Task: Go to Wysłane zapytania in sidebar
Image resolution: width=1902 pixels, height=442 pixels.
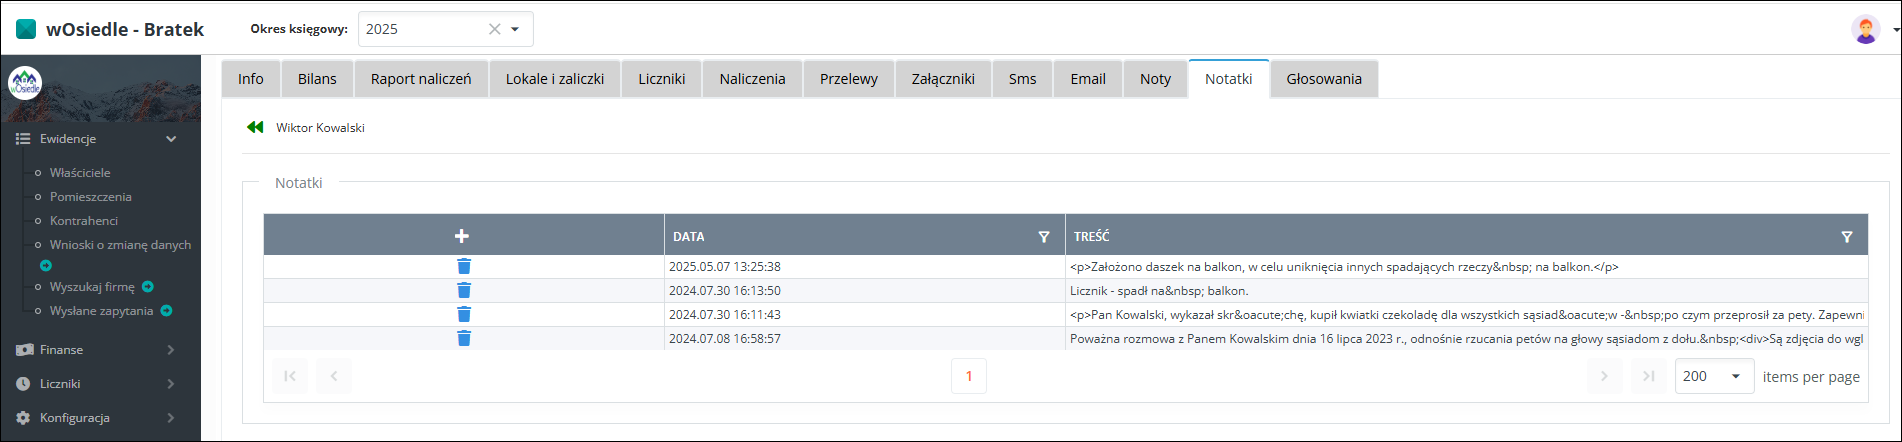Action: [101, 311]
